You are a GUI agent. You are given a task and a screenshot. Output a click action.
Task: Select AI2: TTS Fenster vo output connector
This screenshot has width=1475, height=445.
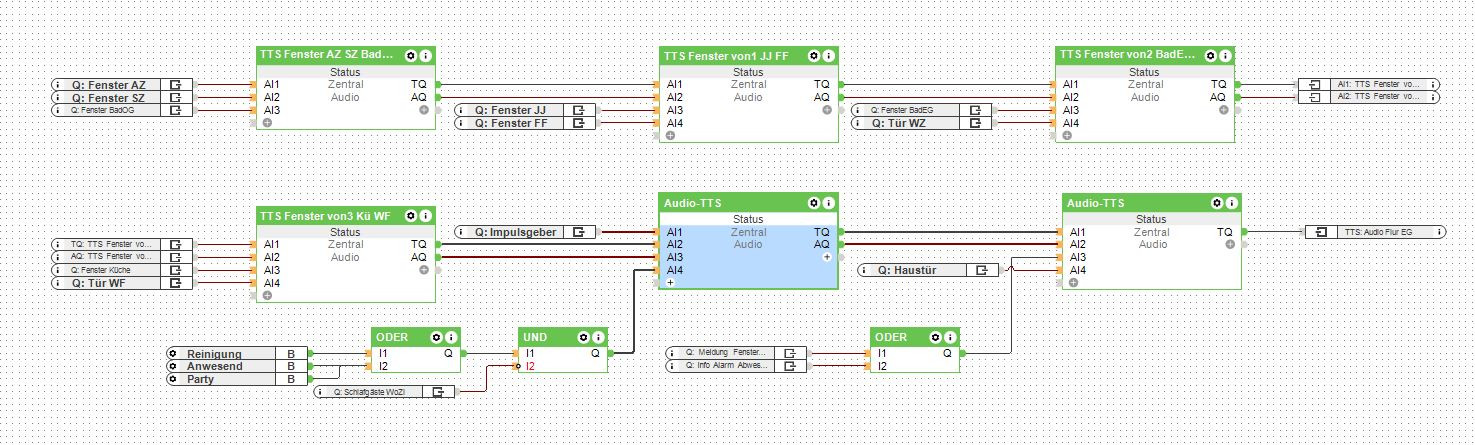[x=1370, y=98]
